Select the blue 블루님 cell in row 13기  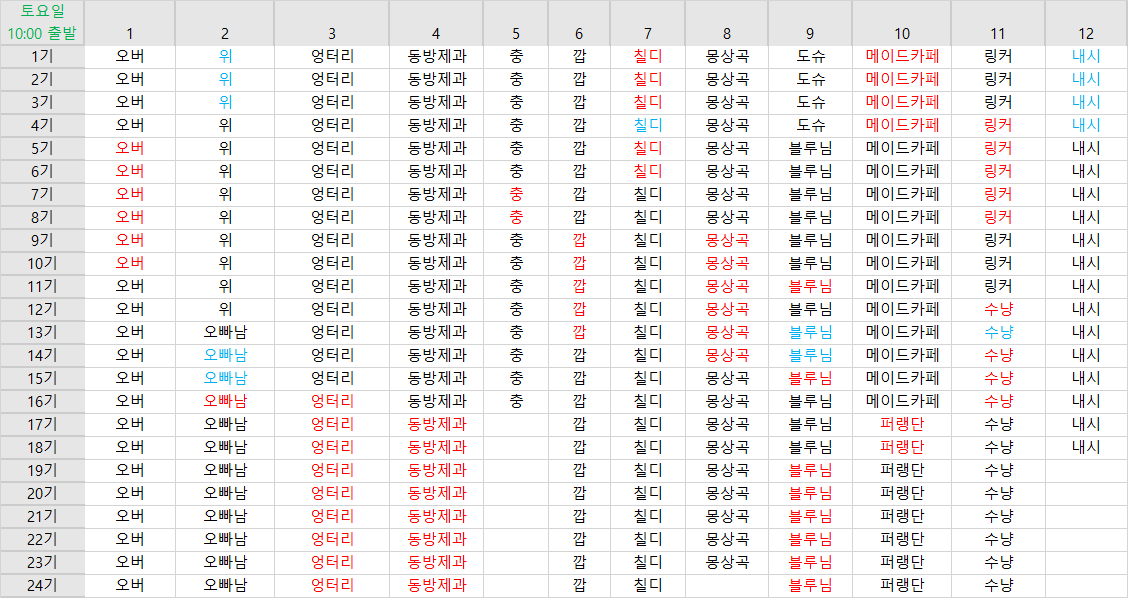810,332
